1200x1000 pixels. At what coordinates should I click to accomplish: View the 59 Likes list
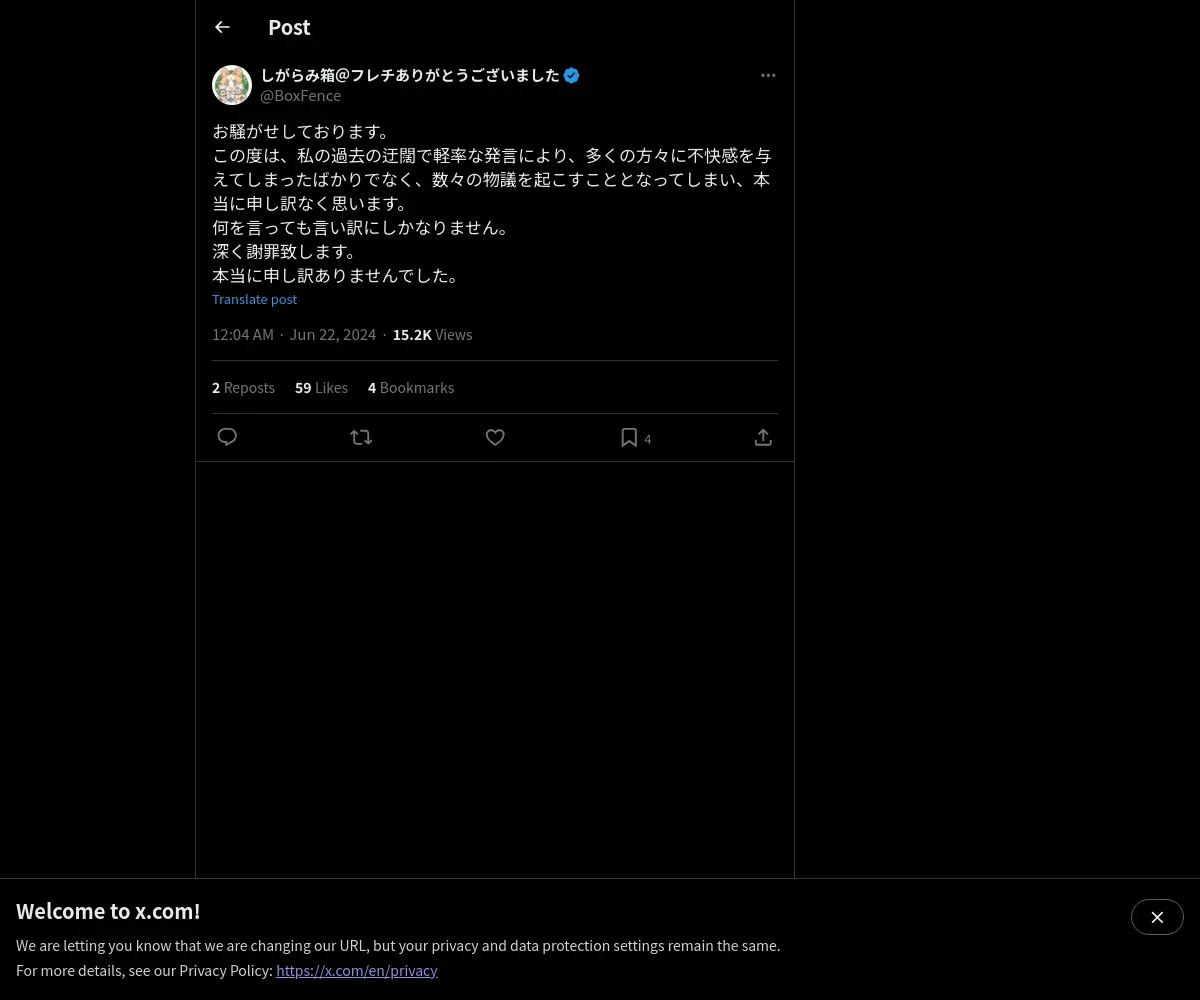tap(321, 387)
